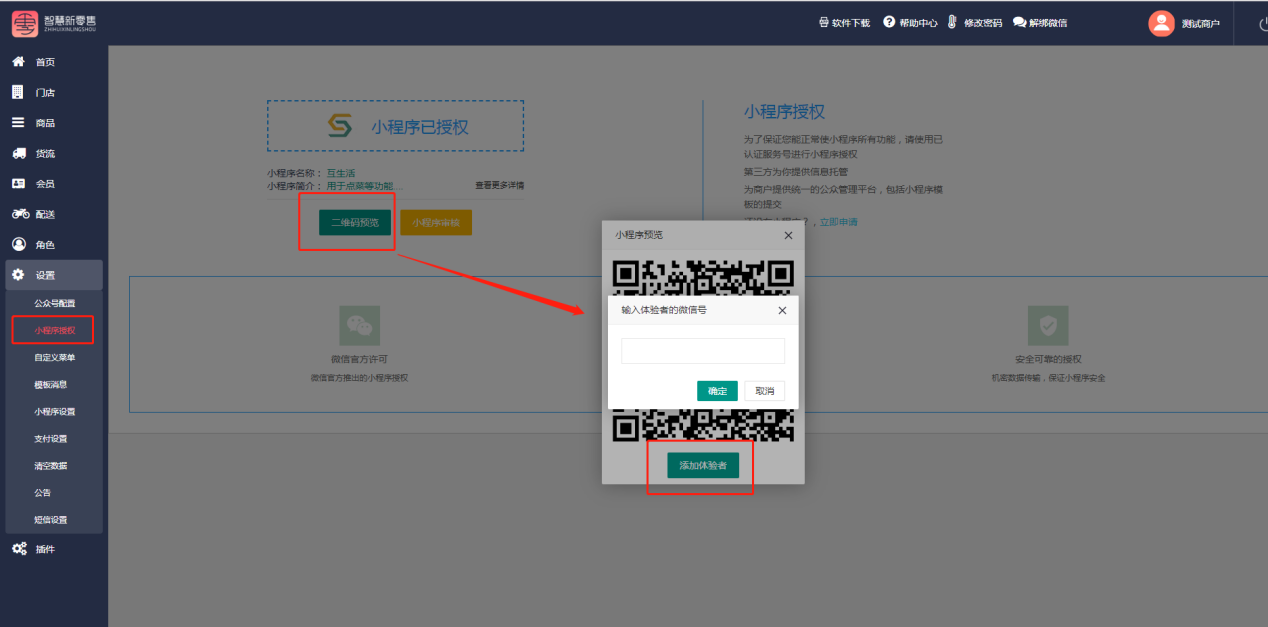Viewport: 1268px width, 627px height.
Task: Click the truck logistics icon
Action: pyautogui.click(x=18, y=153)
